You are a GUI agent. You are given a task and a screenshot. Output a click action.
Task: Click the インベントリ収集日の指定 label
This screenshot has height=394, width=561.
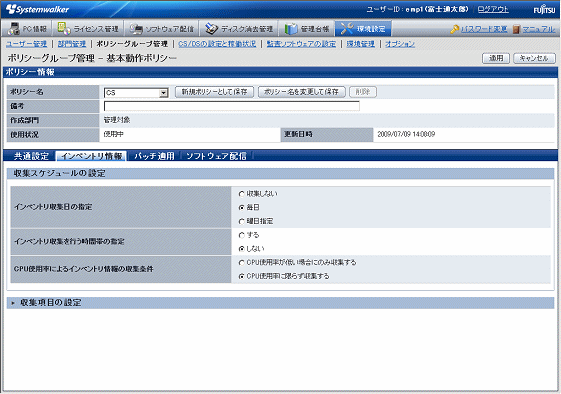click(53, 207)
